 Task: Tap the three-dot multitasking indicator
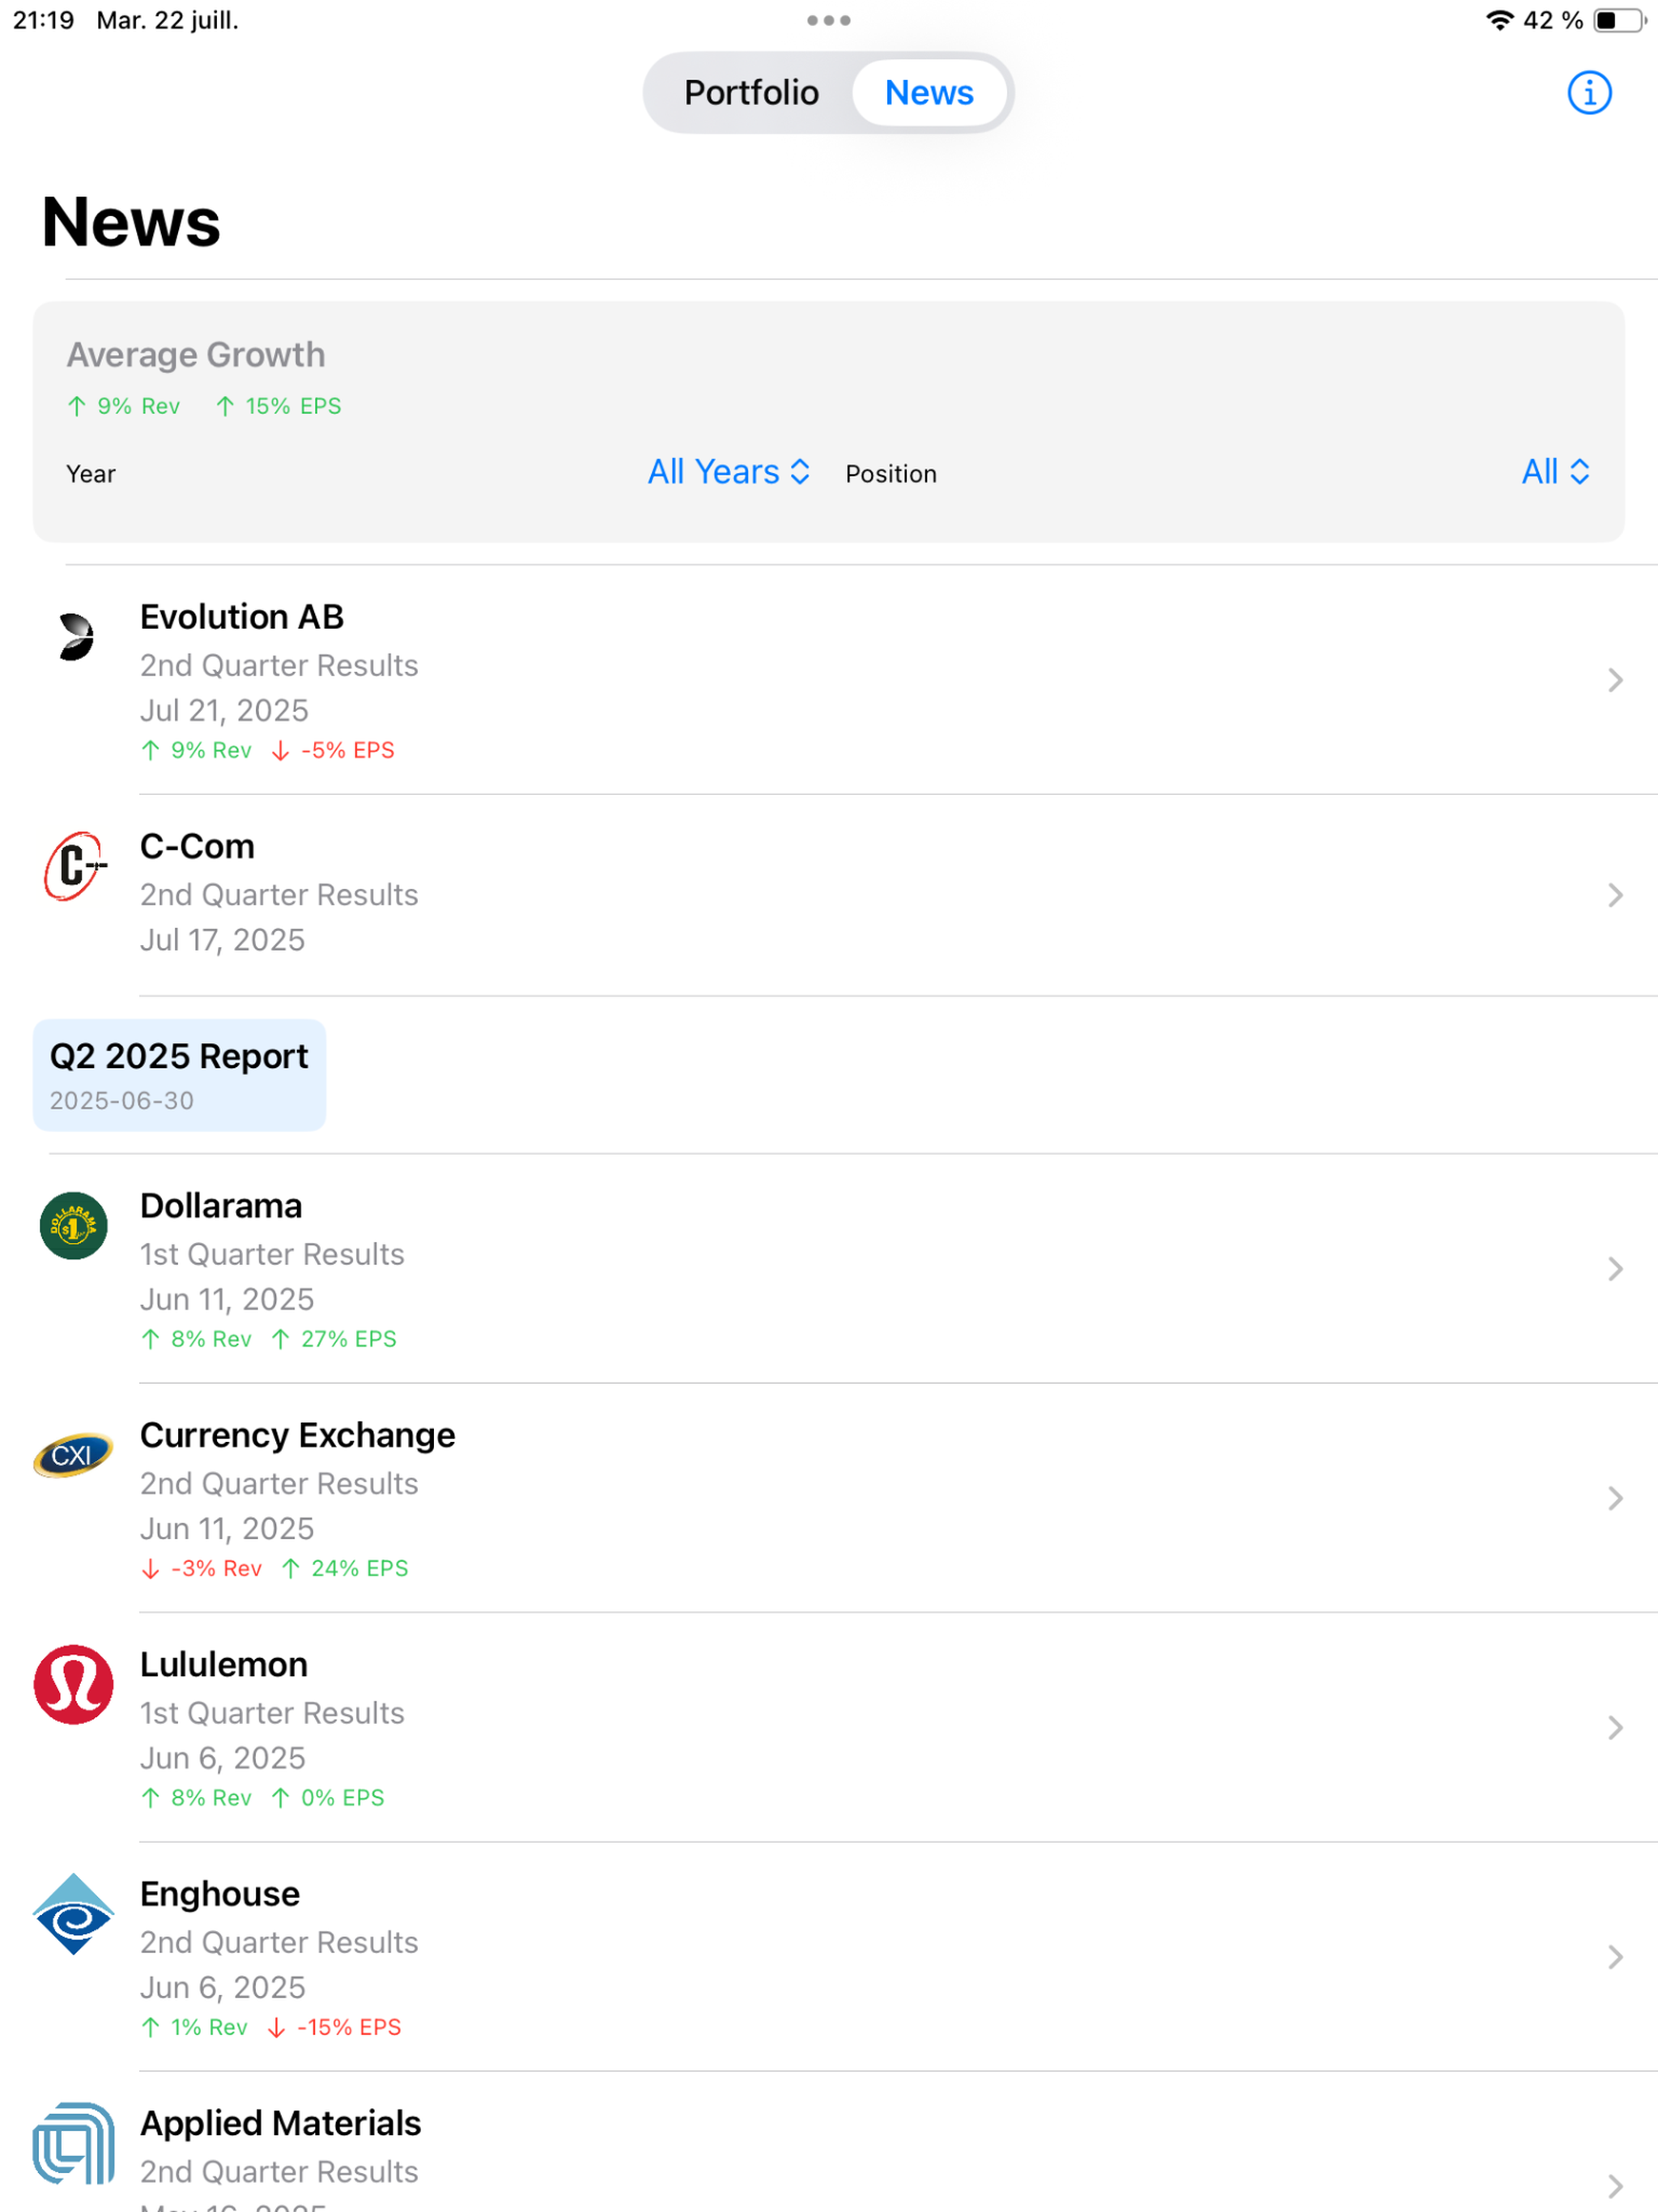828,20
